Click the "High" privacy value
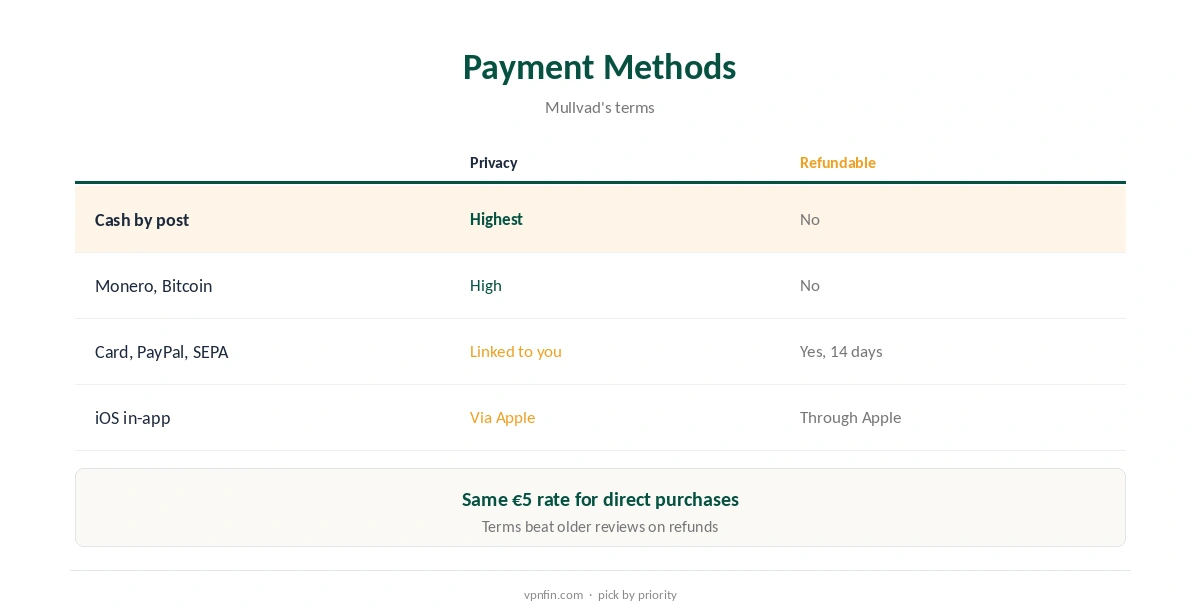 coord(485,285)
